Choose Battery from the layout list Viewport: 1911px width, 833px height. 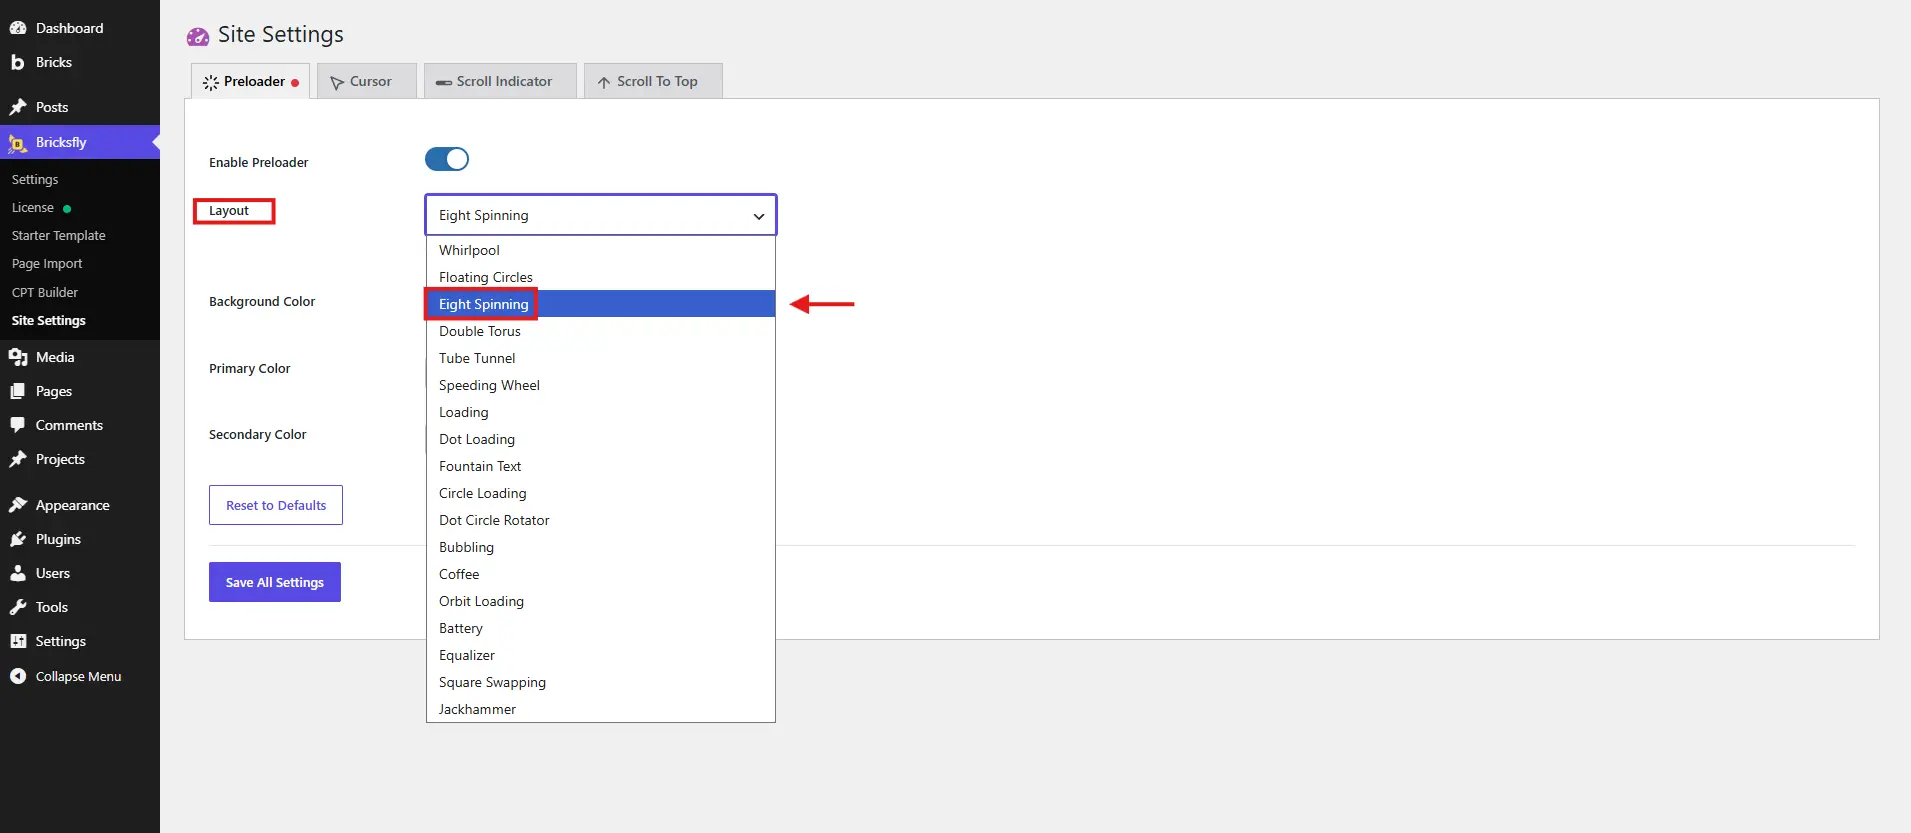pos(601,628)
